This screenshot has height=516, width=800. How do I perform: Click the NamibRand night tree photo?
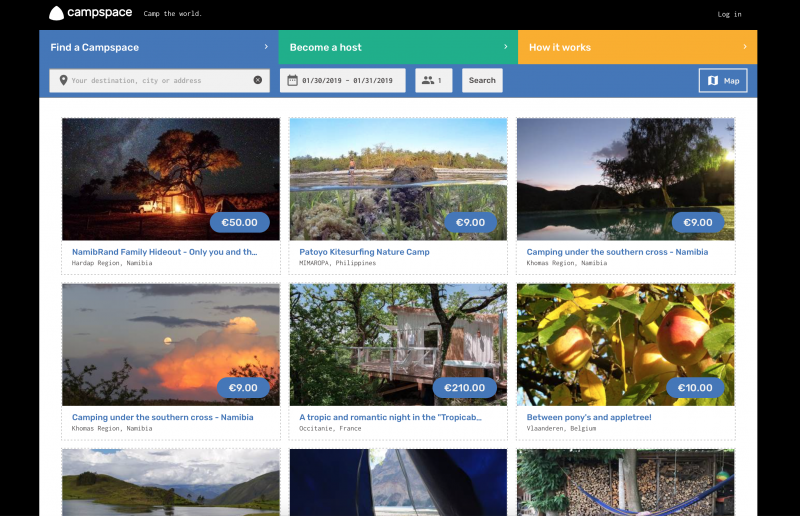click(171, 179)
